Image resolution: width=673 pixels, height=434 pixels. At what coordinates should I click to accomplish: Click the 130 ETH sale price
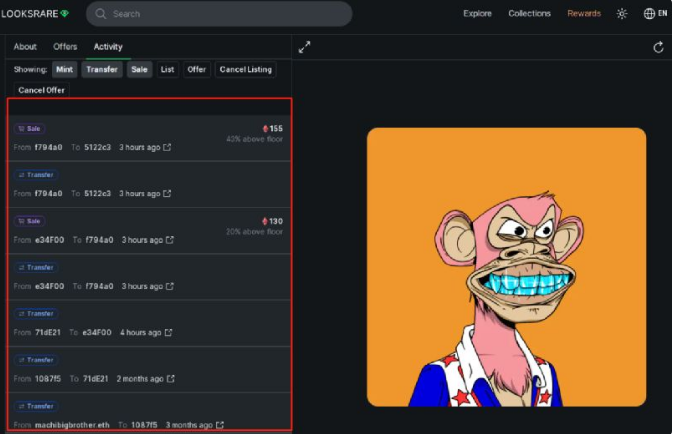(273, 221)
